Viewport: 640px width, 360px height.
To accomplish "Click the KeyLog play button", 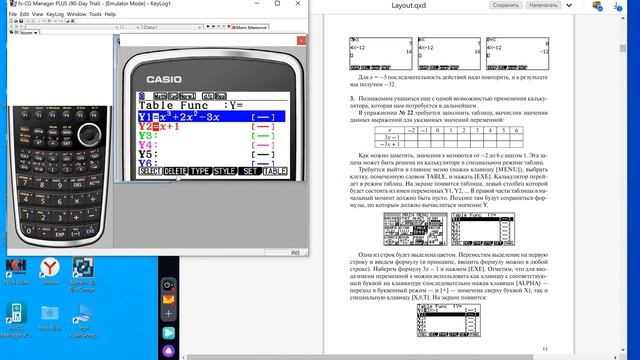I will click(x=208, y=27).
